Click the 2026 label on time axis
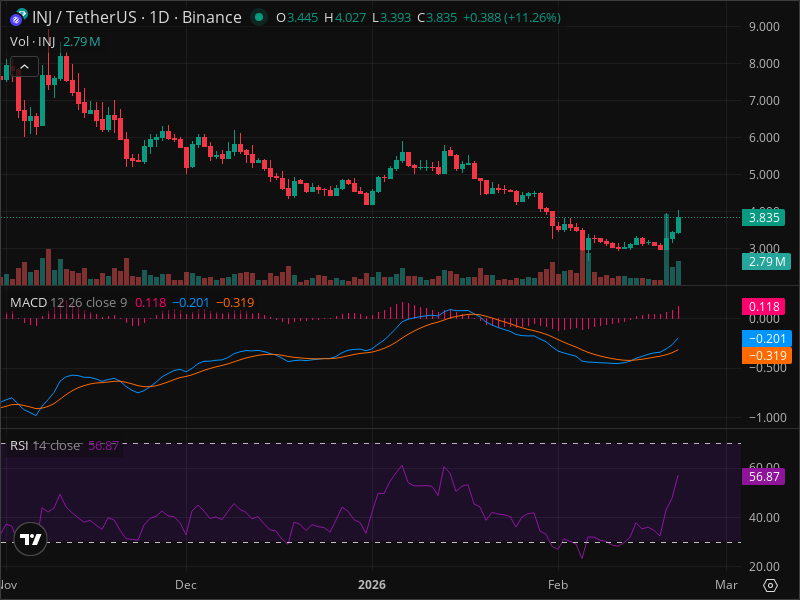Image resolution: width=800 pixels, height=600 pixels. (372, 585)
